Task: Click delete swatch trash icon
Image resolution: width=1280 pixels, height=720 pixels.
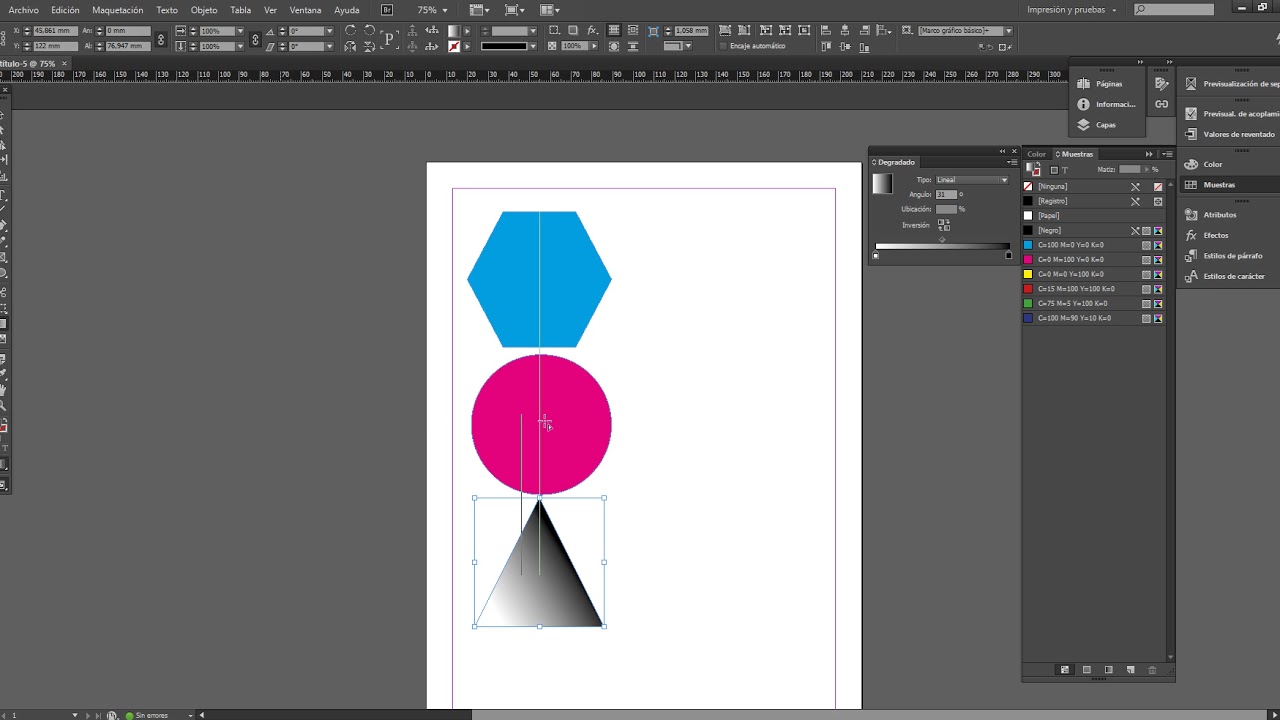Action: 1152,670
